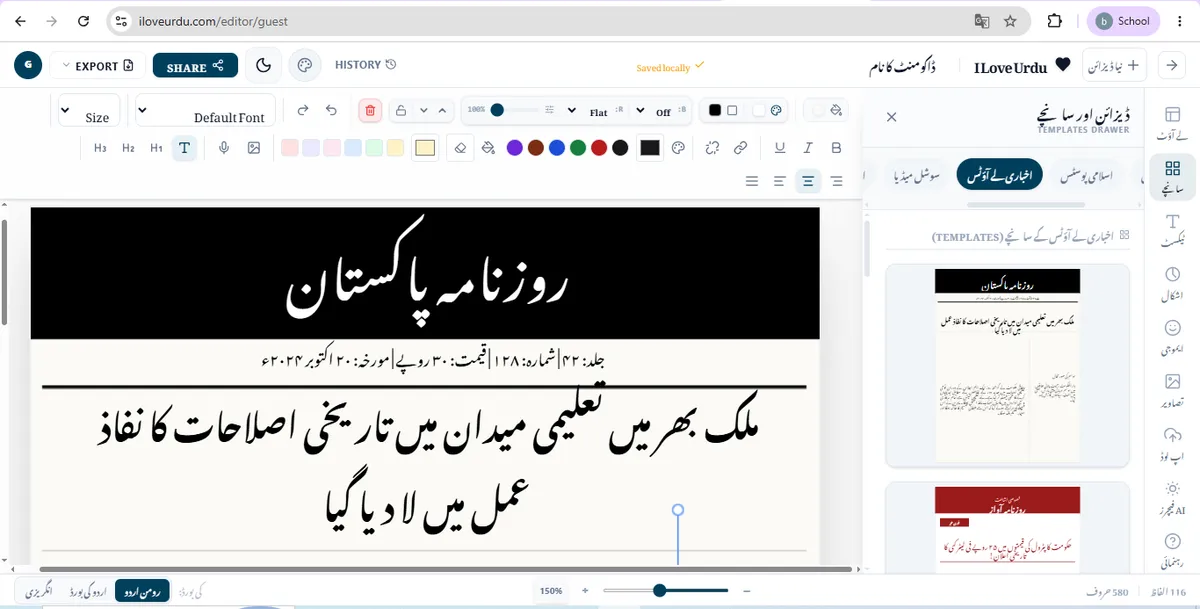Click the red delete trash icon
Image resolution: width=1200 pixels, height=609 pixels.
pyautogui.click(x=370, y=111)
